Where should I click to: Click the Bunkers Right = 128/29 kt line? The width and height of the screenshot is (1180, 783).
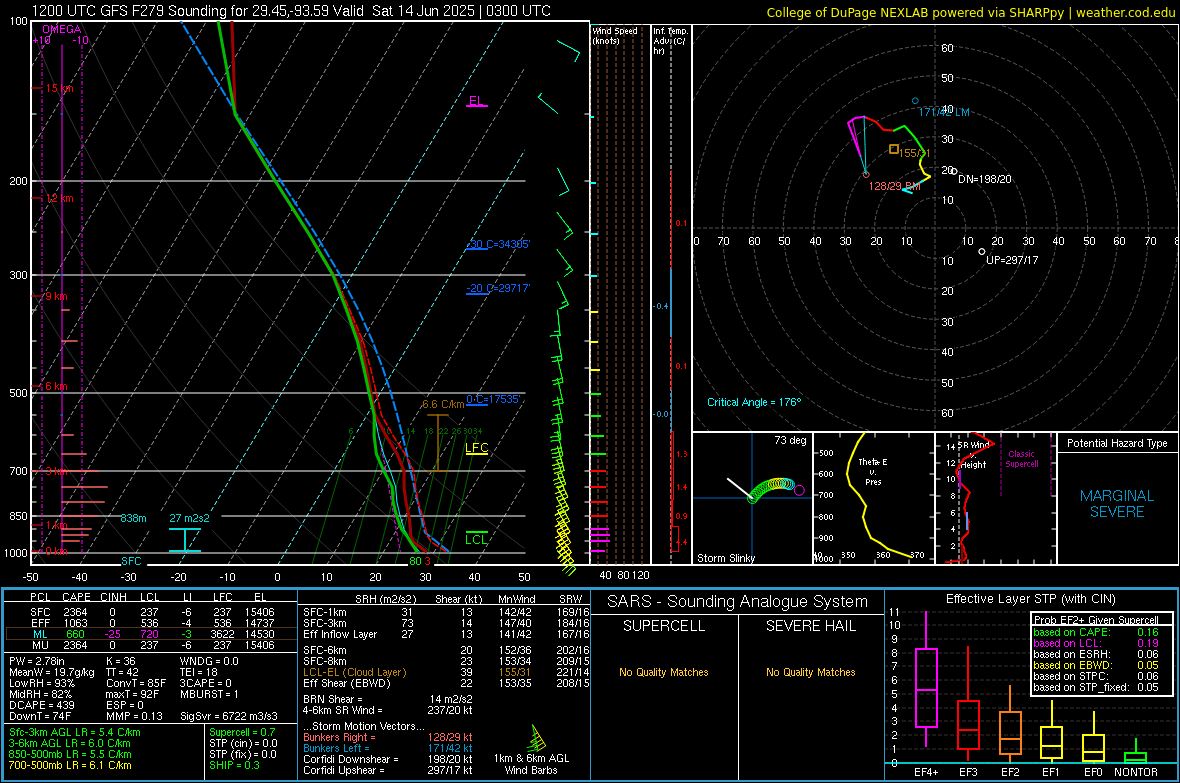pyautogui.click(x=388, y=737)
